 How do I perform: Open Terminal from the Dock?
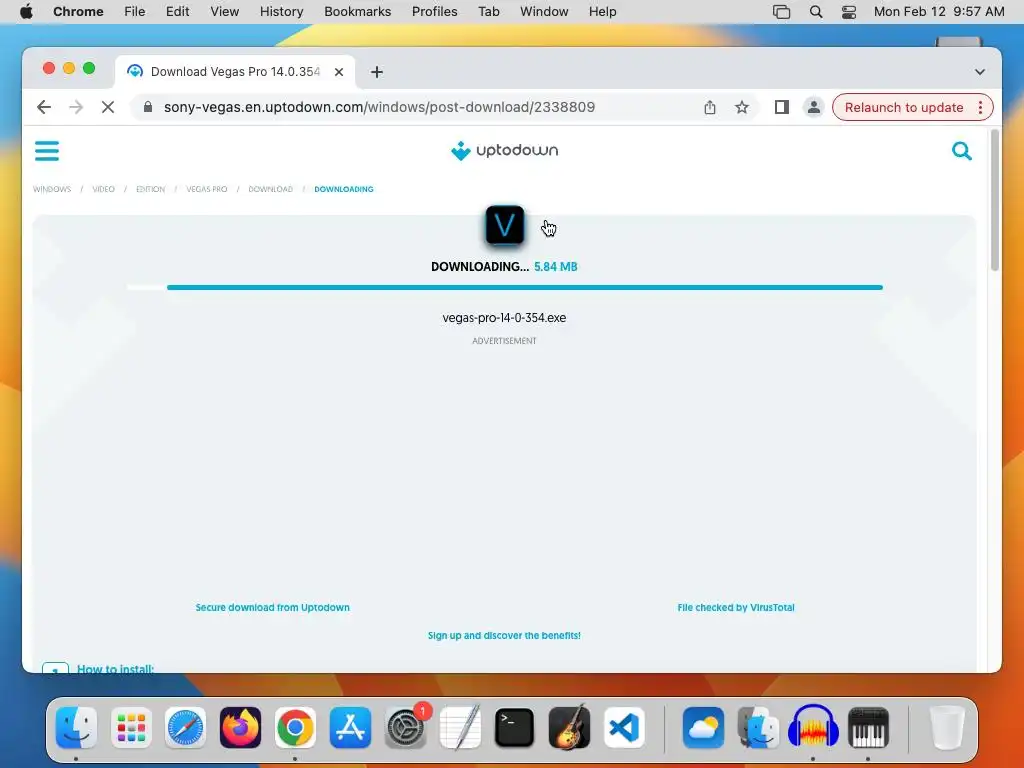[515, 727]
